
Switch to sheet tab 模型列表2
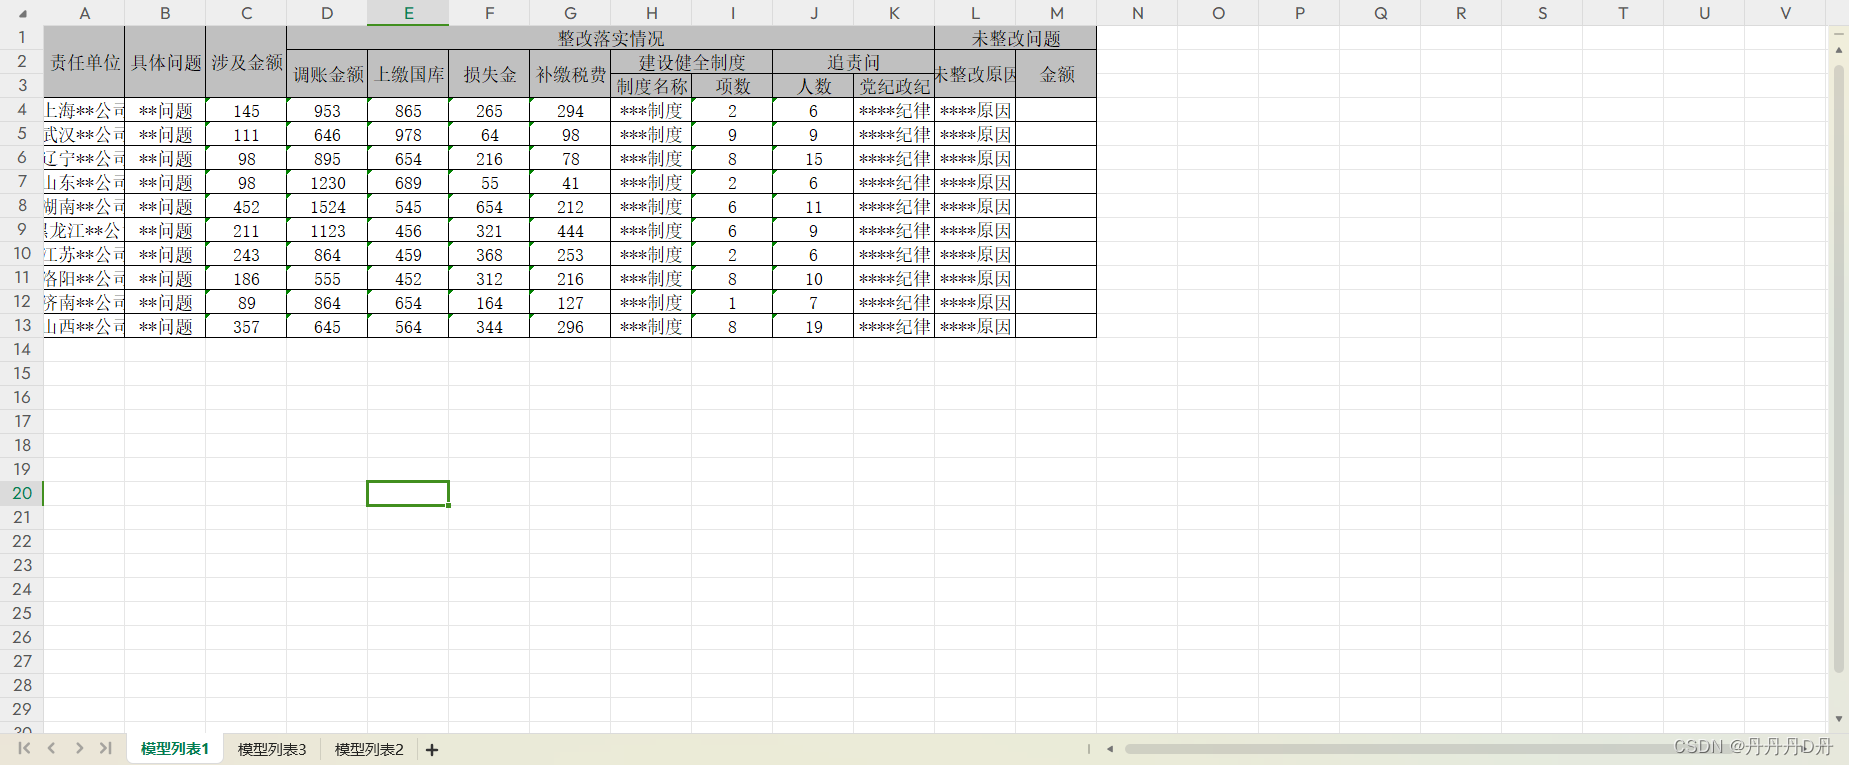pyautogui.click(x=369, y=749)
